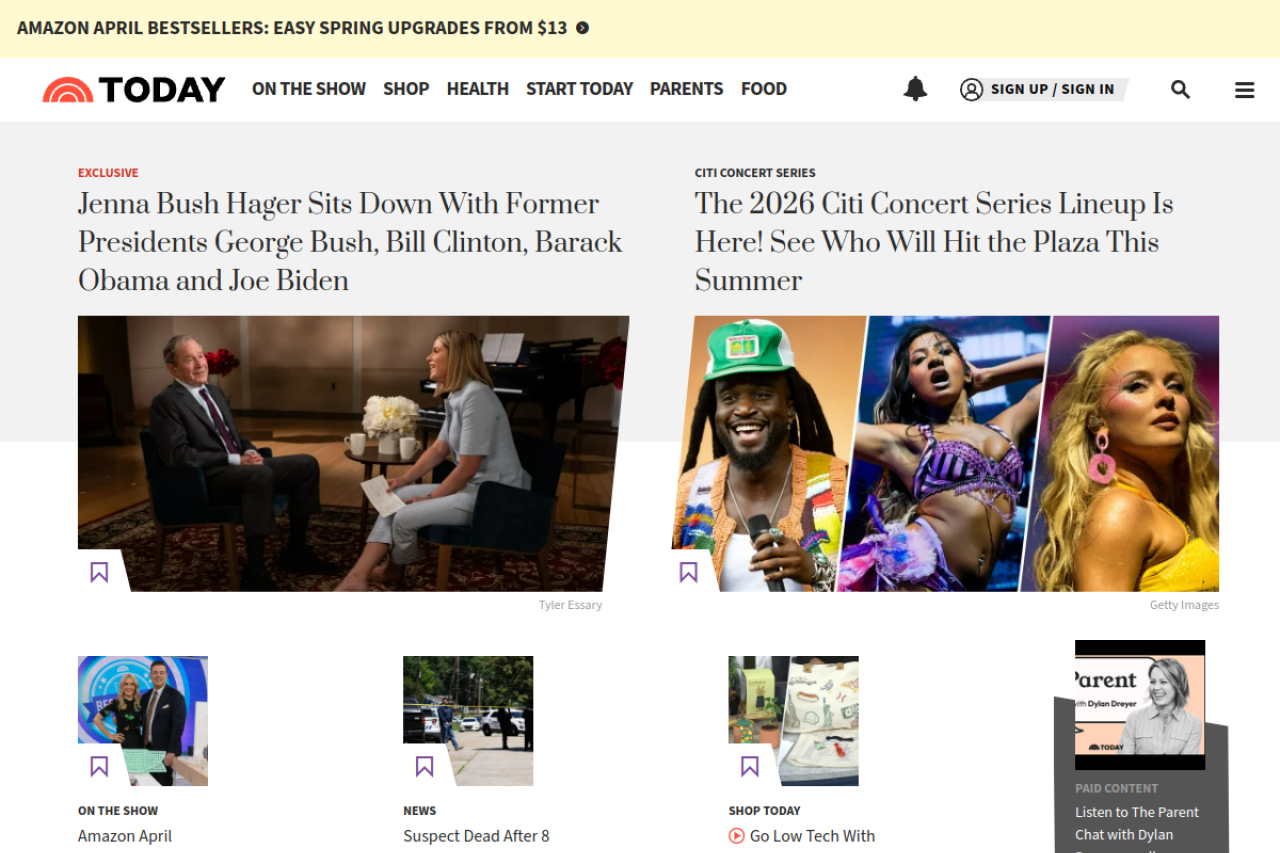Open the Amazon April thumbnail

[143, 721]
